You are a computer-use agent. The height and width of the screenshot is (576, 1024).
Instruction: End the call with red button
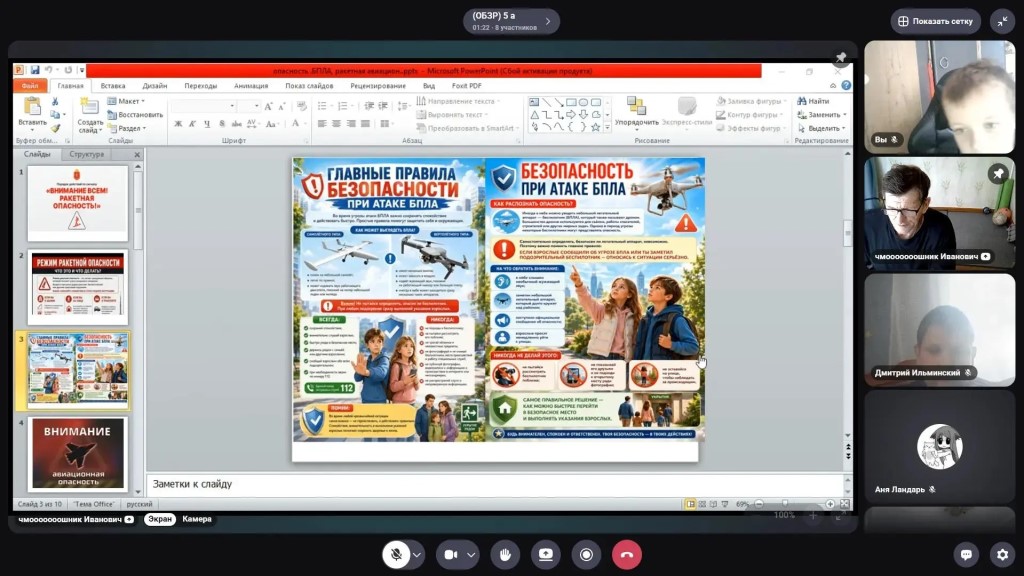(627, 555)
